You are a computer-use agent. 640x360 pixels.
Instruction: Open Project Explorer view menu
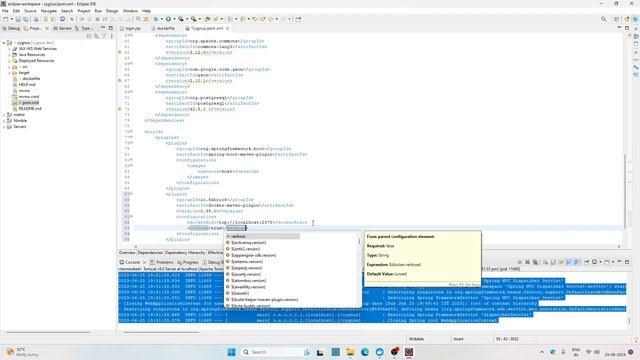pyautogui.click(x=111, y=36)
